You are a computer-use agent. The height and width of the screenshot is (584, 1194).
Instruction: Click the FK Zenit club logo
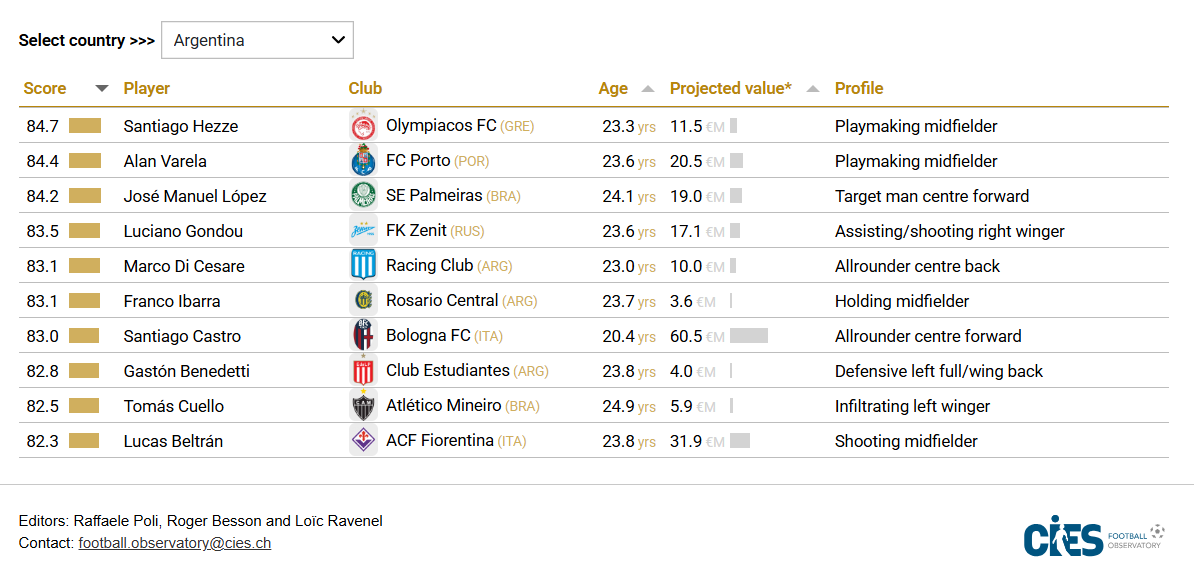[x=362, y=231]
